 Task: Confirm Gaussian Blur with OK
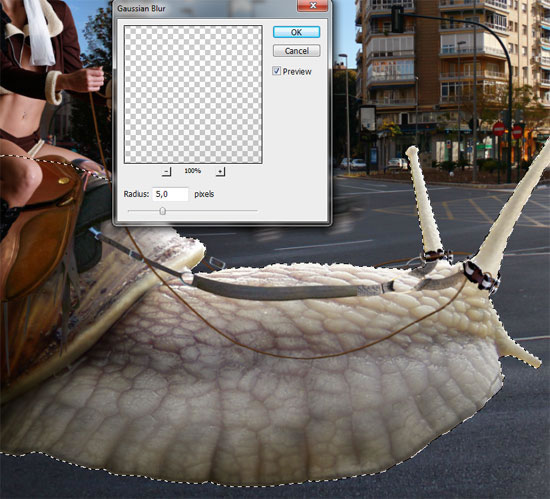pyautogui.click(x=296, y=32)
